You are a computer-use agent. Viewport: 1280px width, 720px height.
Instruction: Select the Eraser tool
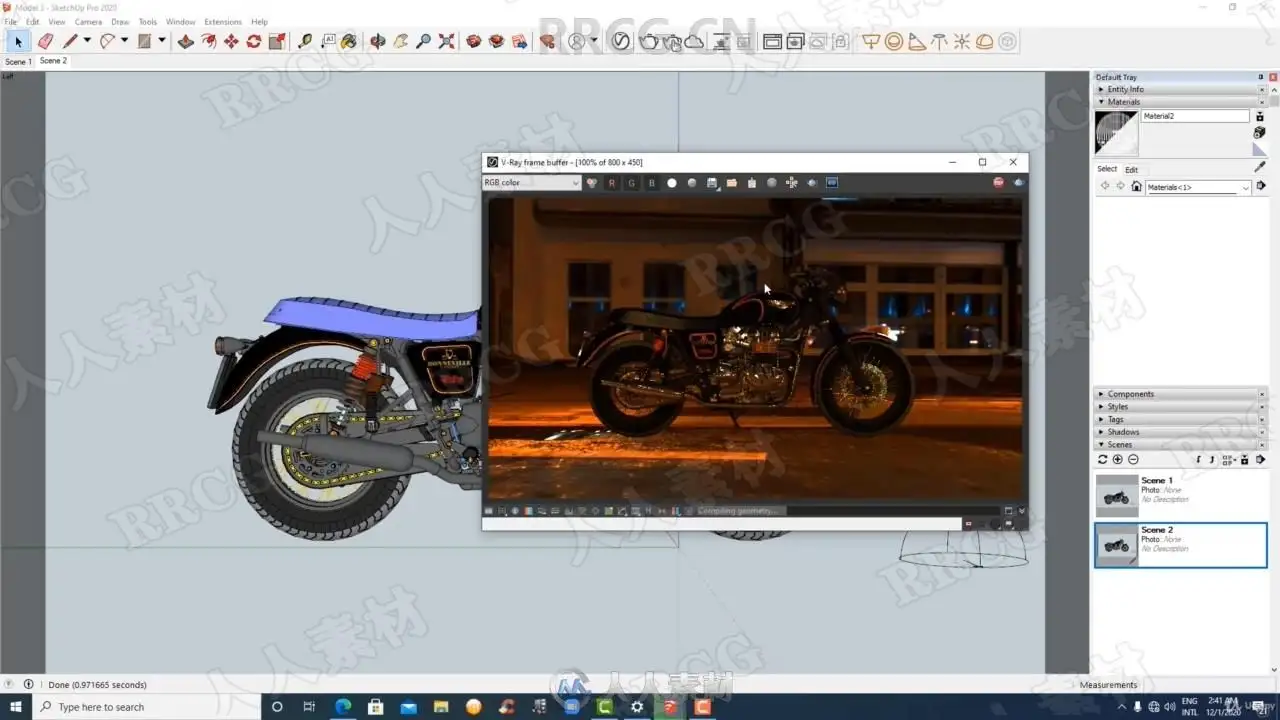pos(45,41)
